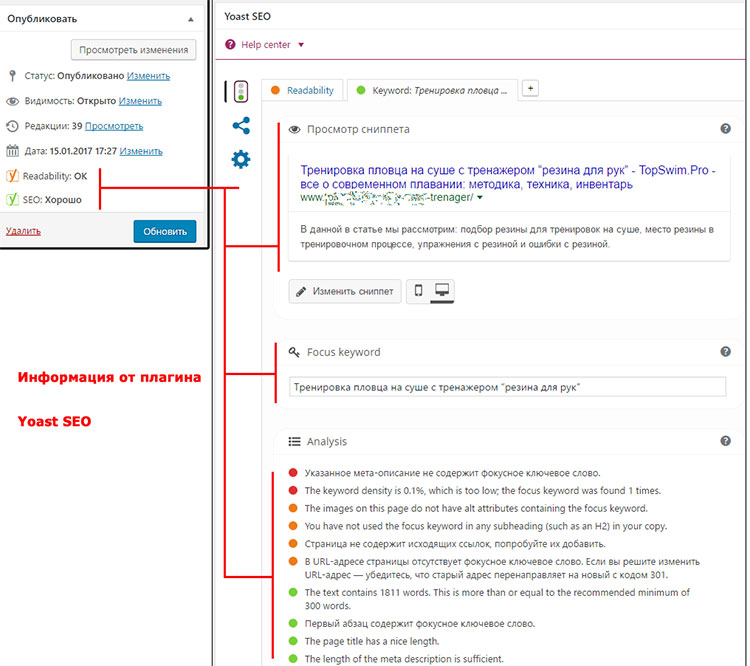Click the eye icon in snippet preview header
The width and height of the screenshot is (750, 666).
[295, 130]
